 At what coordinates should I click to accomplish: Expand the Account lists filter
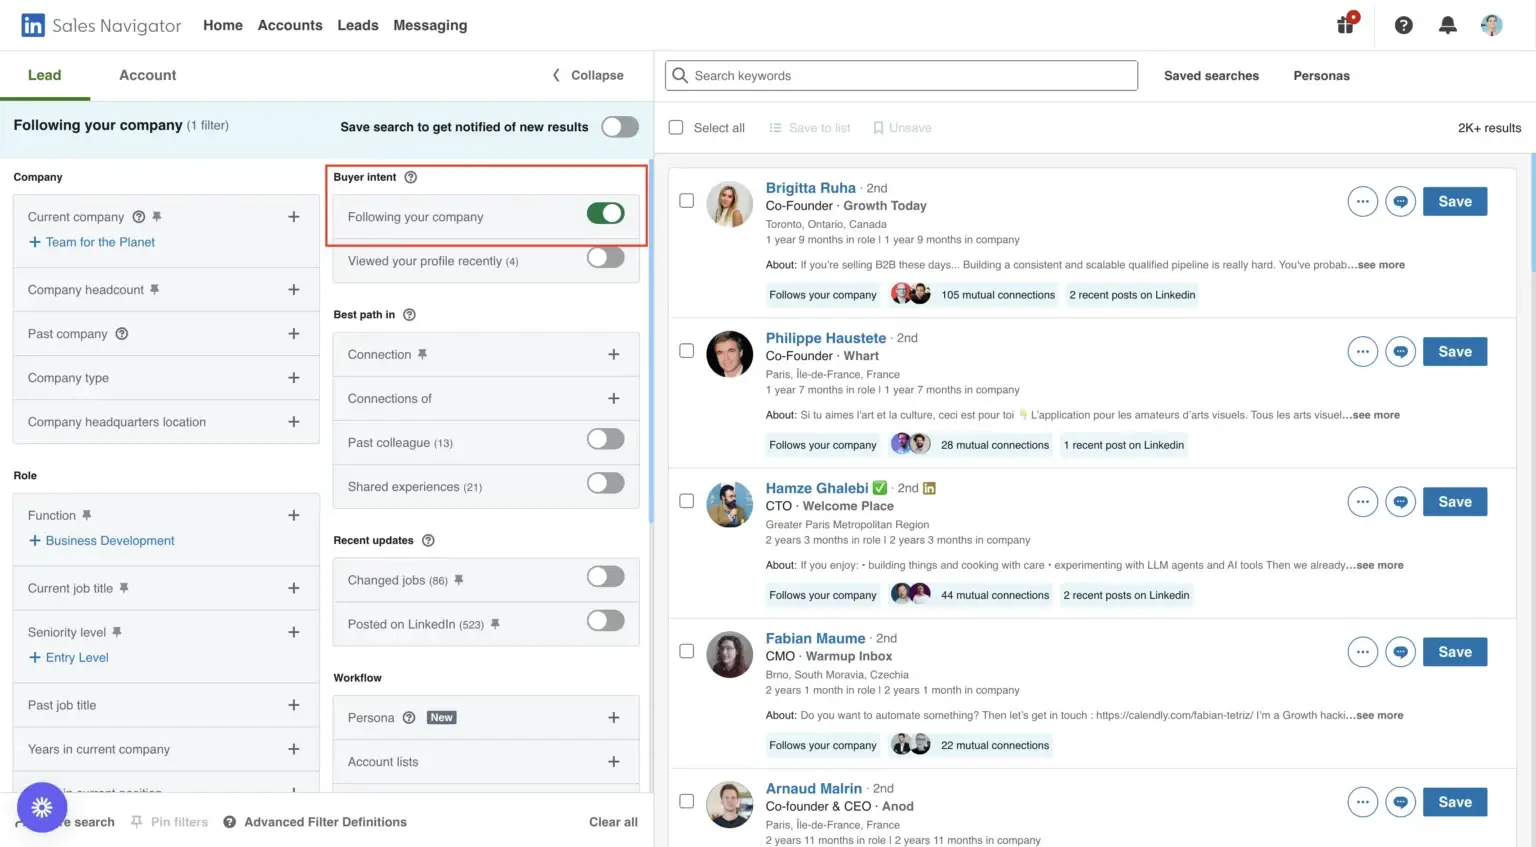(614, 761)
